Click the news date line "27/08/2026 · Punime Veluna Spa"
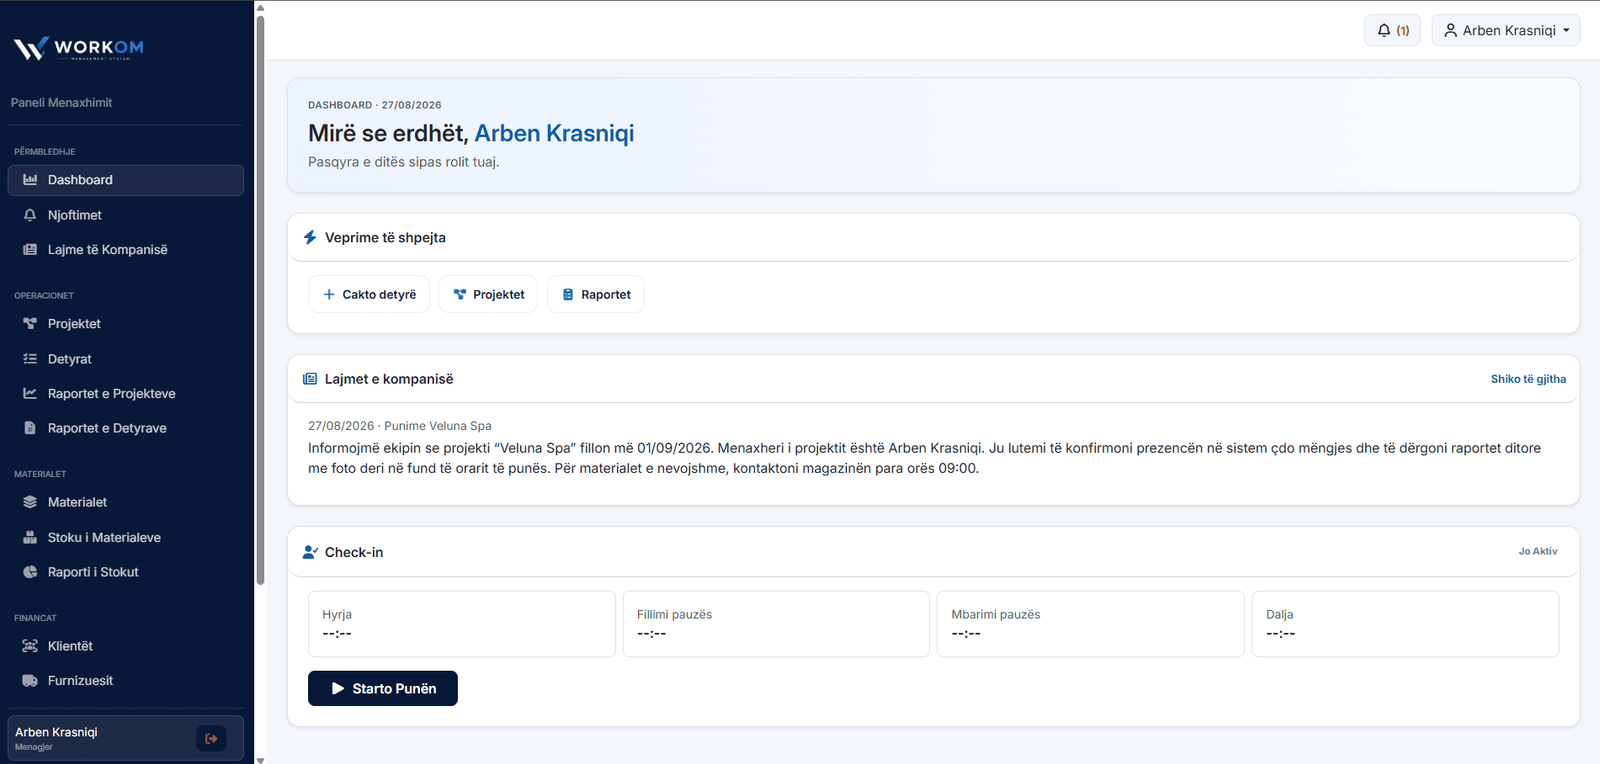The width and height of the screenshot is (1600, 764). (400, 426)
